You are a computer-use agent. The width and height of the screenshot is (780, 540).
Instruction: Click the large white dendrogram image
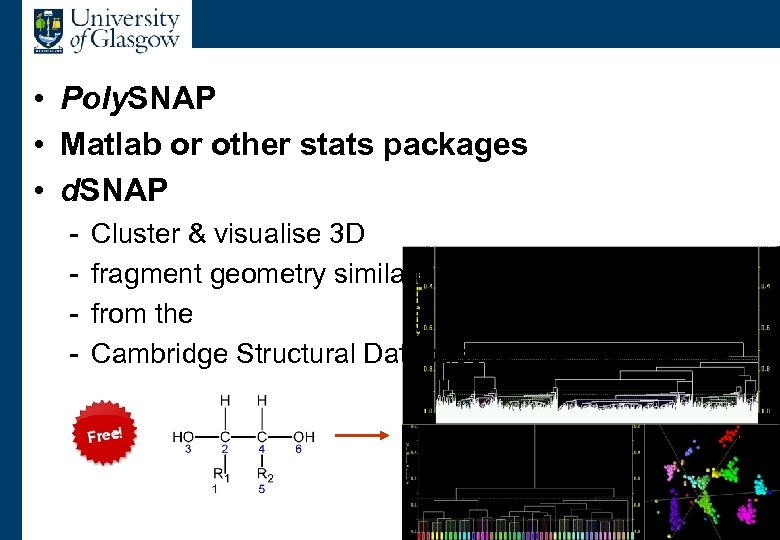(x=590, y=335)
